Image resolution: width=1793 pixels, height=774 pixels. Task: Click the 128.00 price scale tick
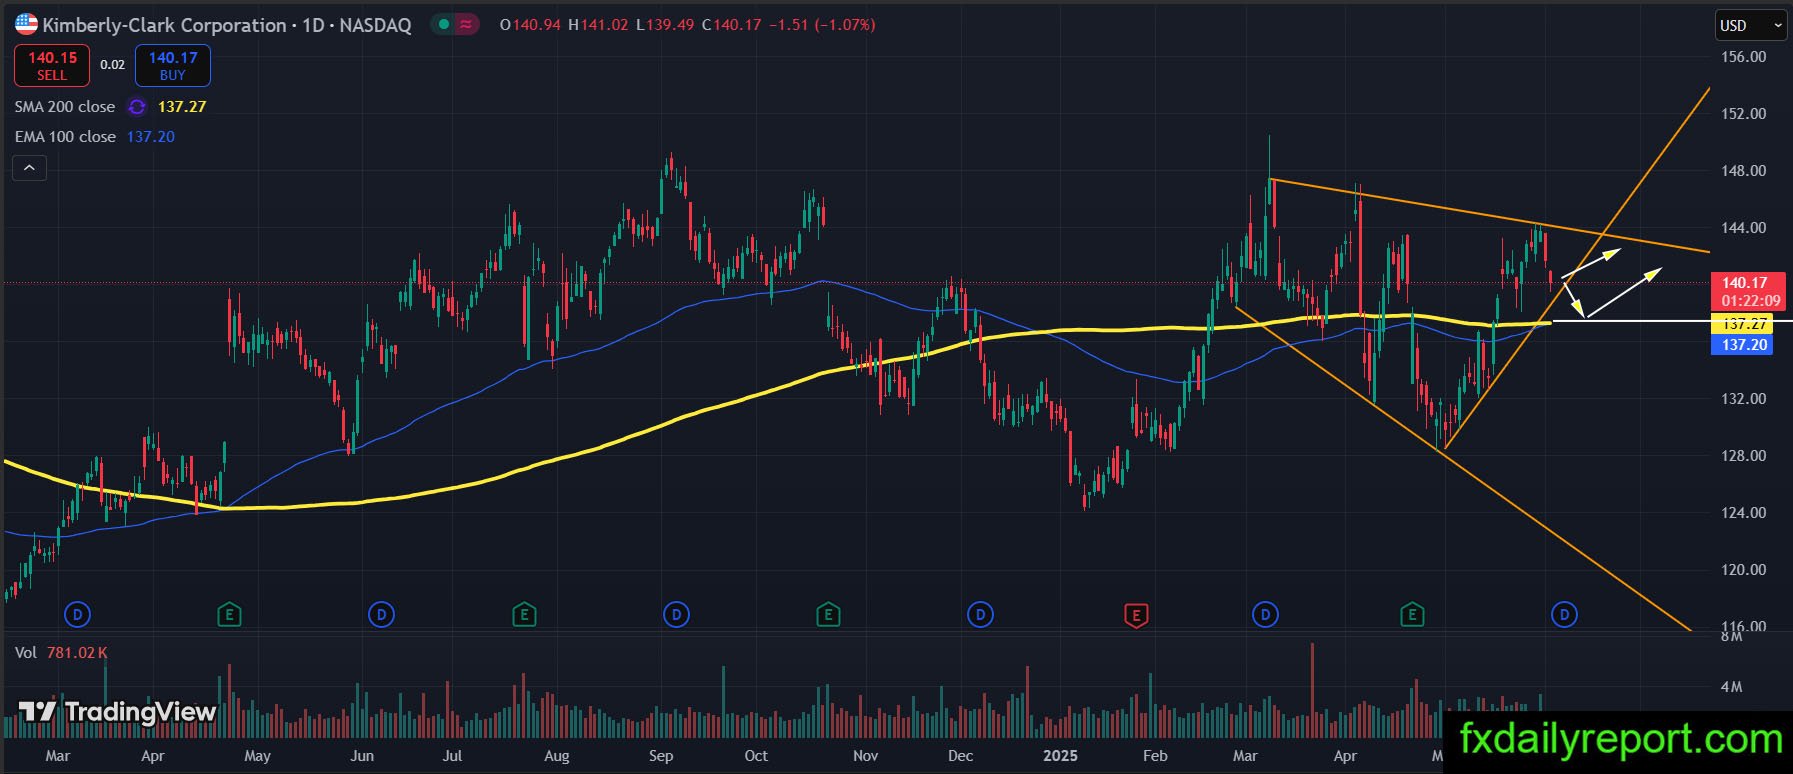click(x=1744, y=456)
